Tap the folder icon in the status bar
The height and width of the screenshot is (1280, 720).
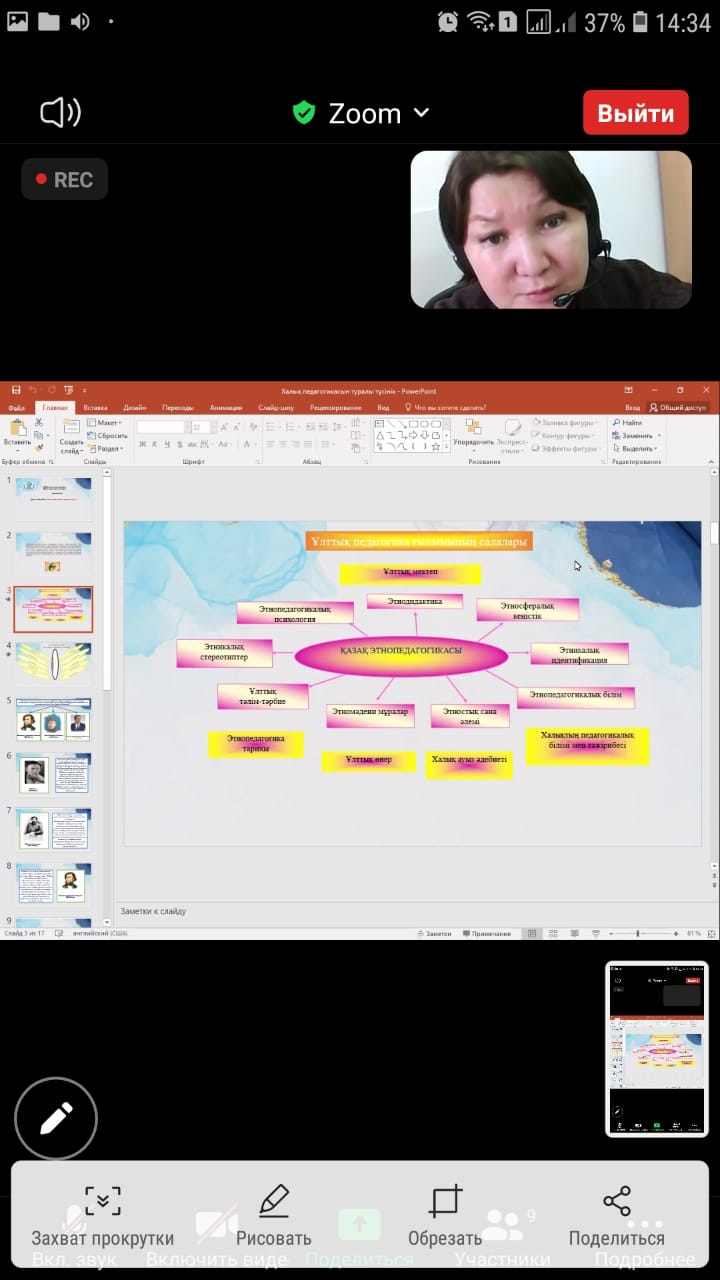[49, 21]
